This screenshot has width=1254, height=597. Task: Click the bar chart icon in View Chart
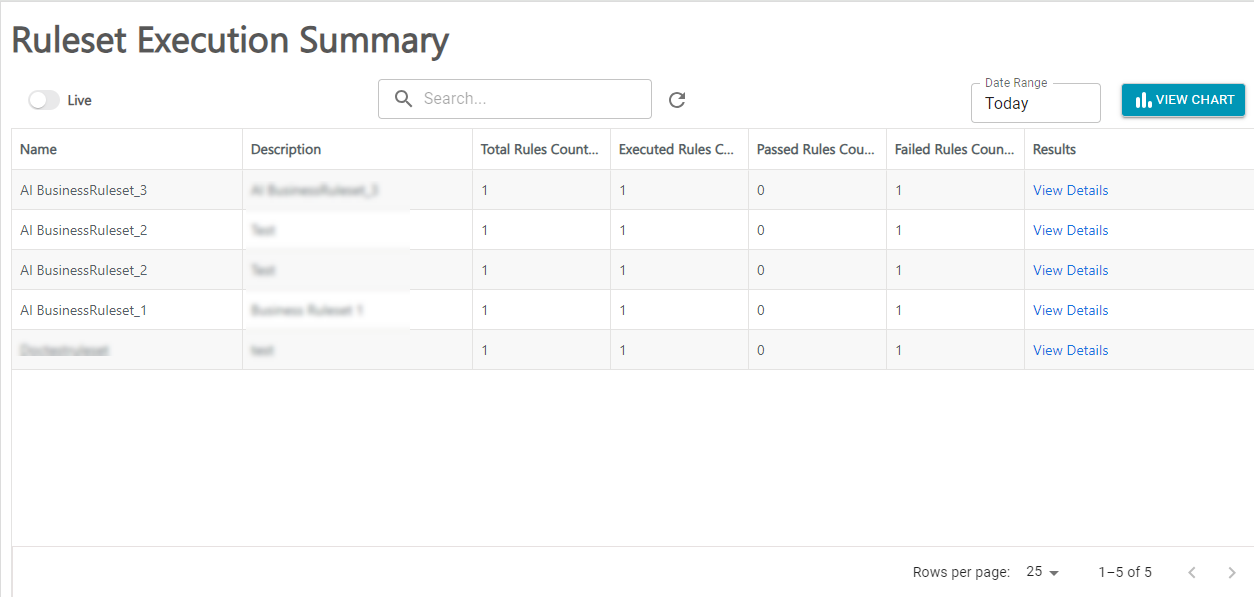pyautogui.click(x=1143, y=100)
